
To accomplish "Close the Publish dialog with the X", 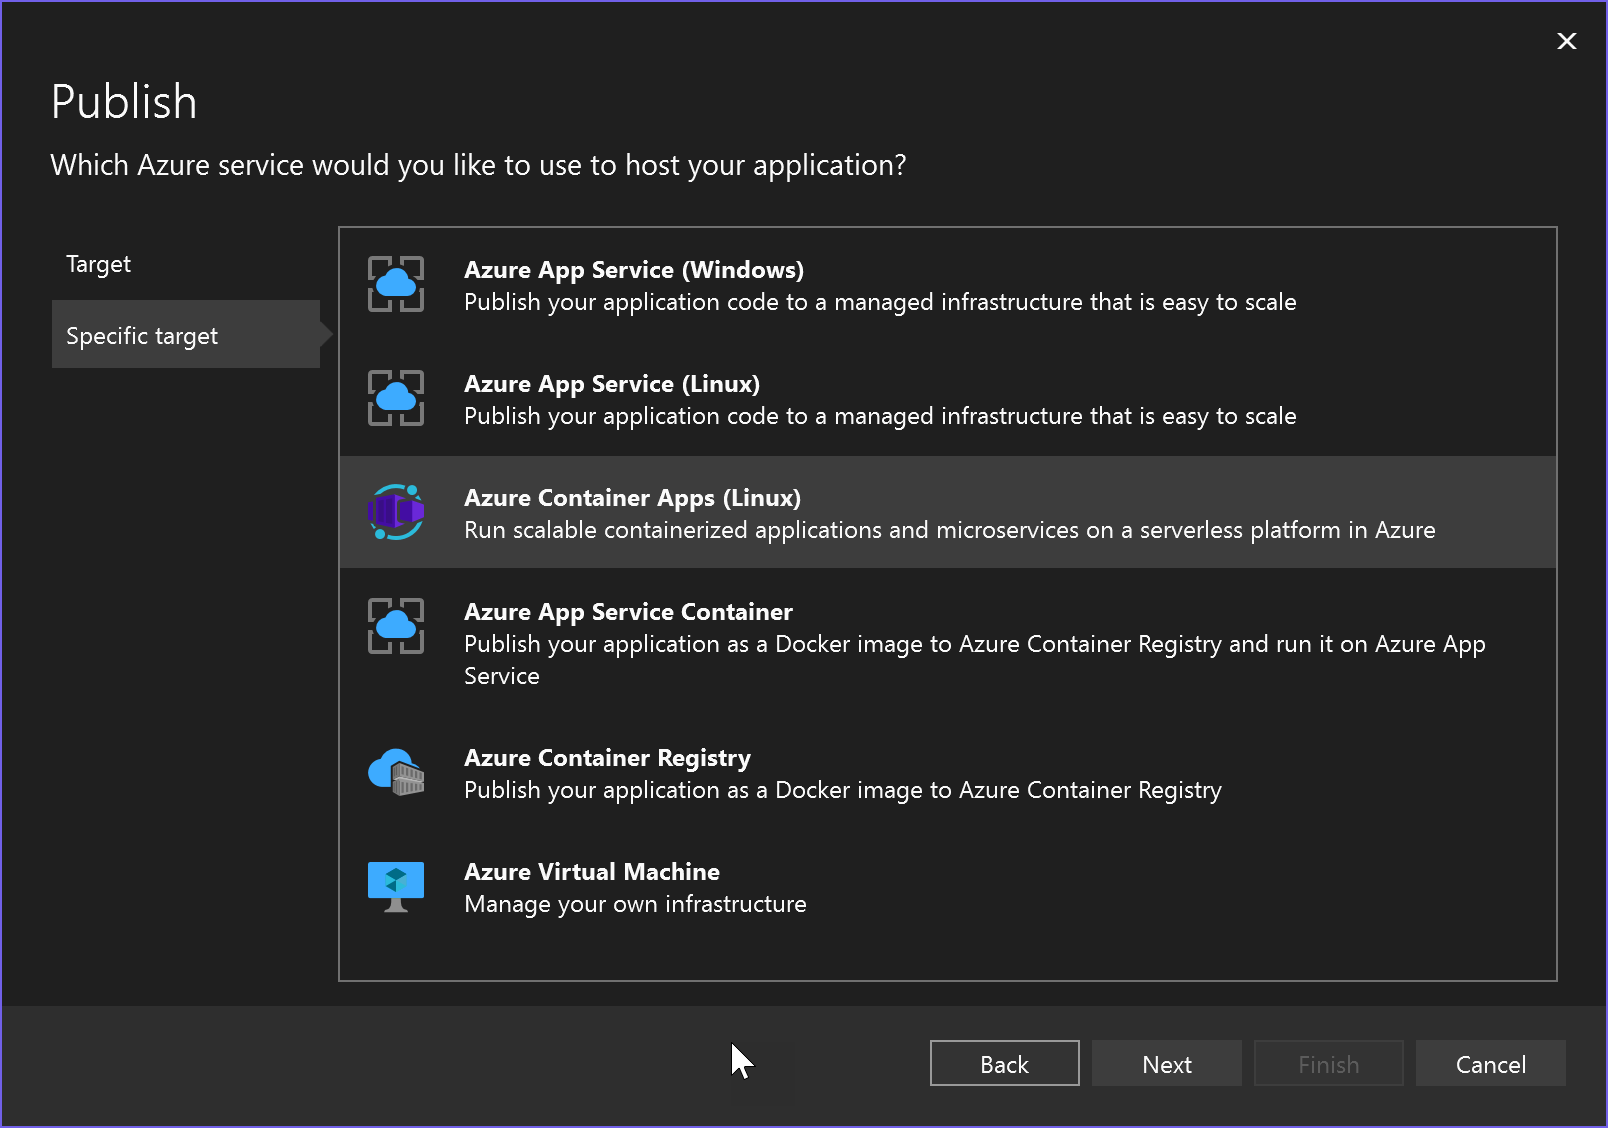I will pyautogui.click(x=1566, y=41).
